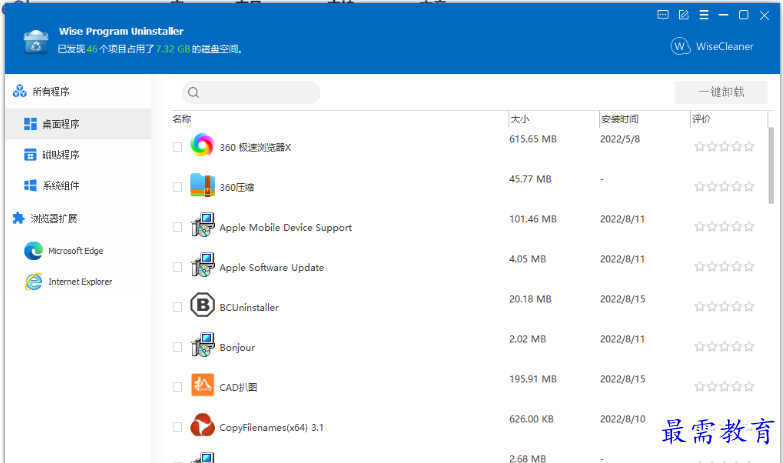Open the hamburger menu in title bar
Screen dimensions: 783x463
click(x=704, y=15)
